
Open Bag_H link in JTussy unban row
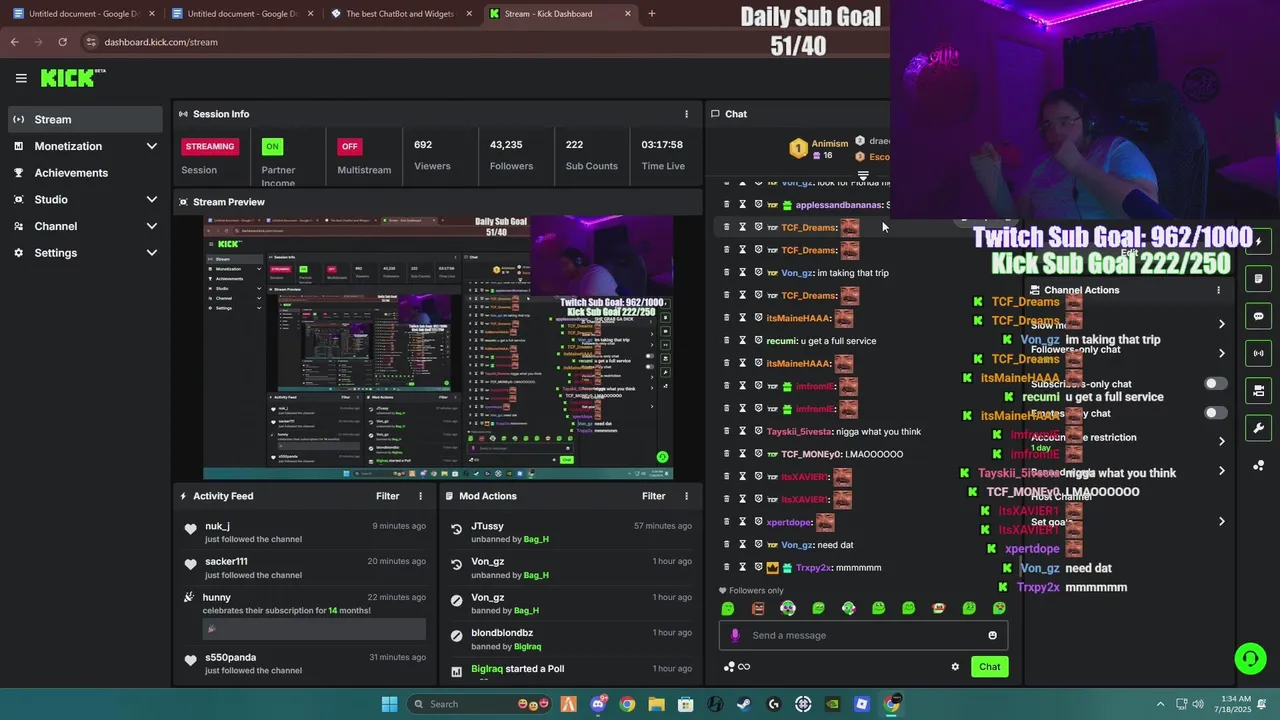(536, 539)
